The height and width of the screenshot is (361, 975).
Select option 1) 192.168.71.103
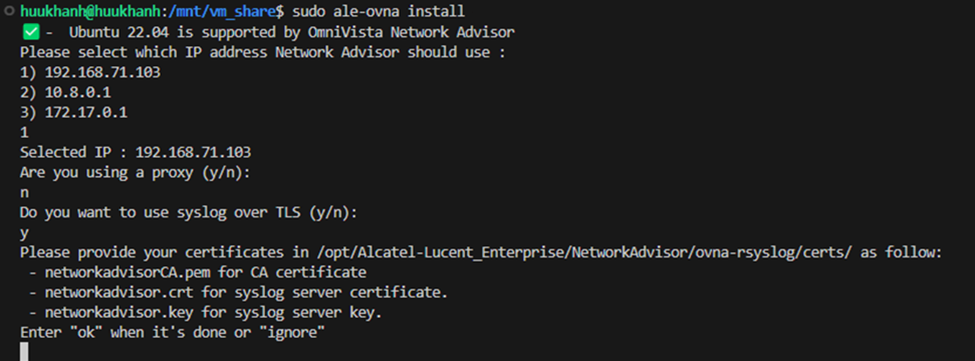90,72
